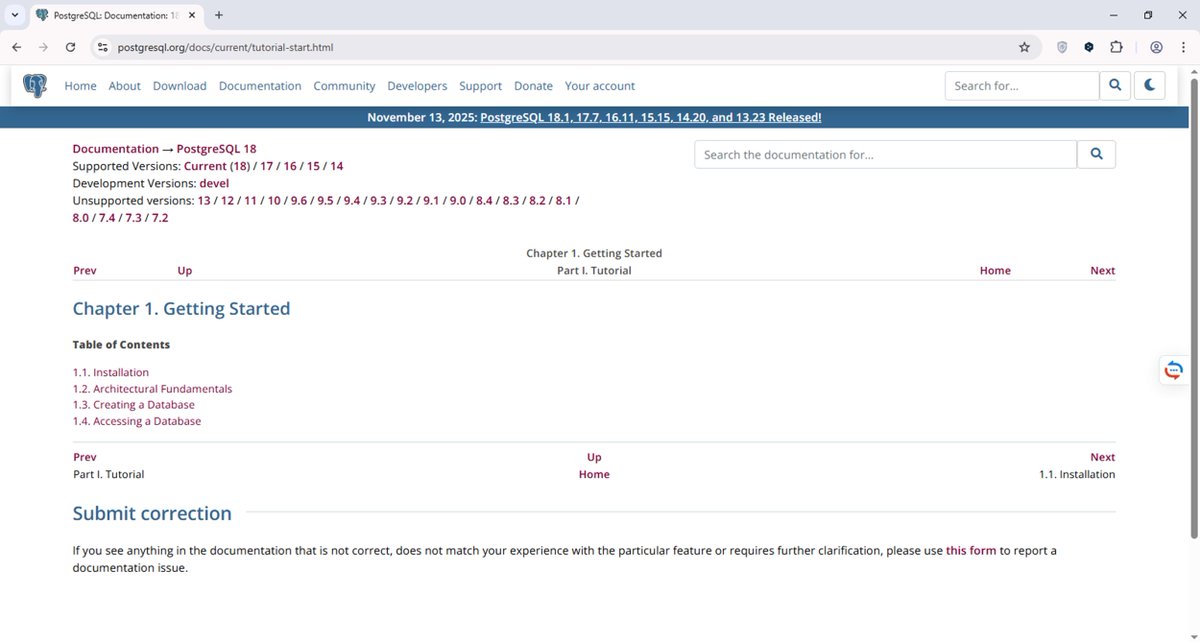Click the top Home navigation link

click(995, 270)
